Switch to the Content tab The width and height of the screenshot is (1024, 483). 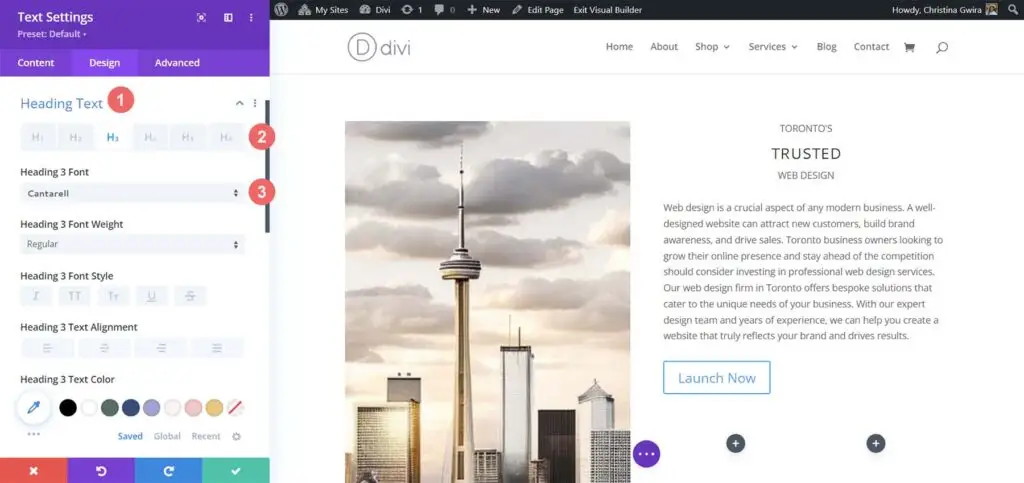pos(36,63)
